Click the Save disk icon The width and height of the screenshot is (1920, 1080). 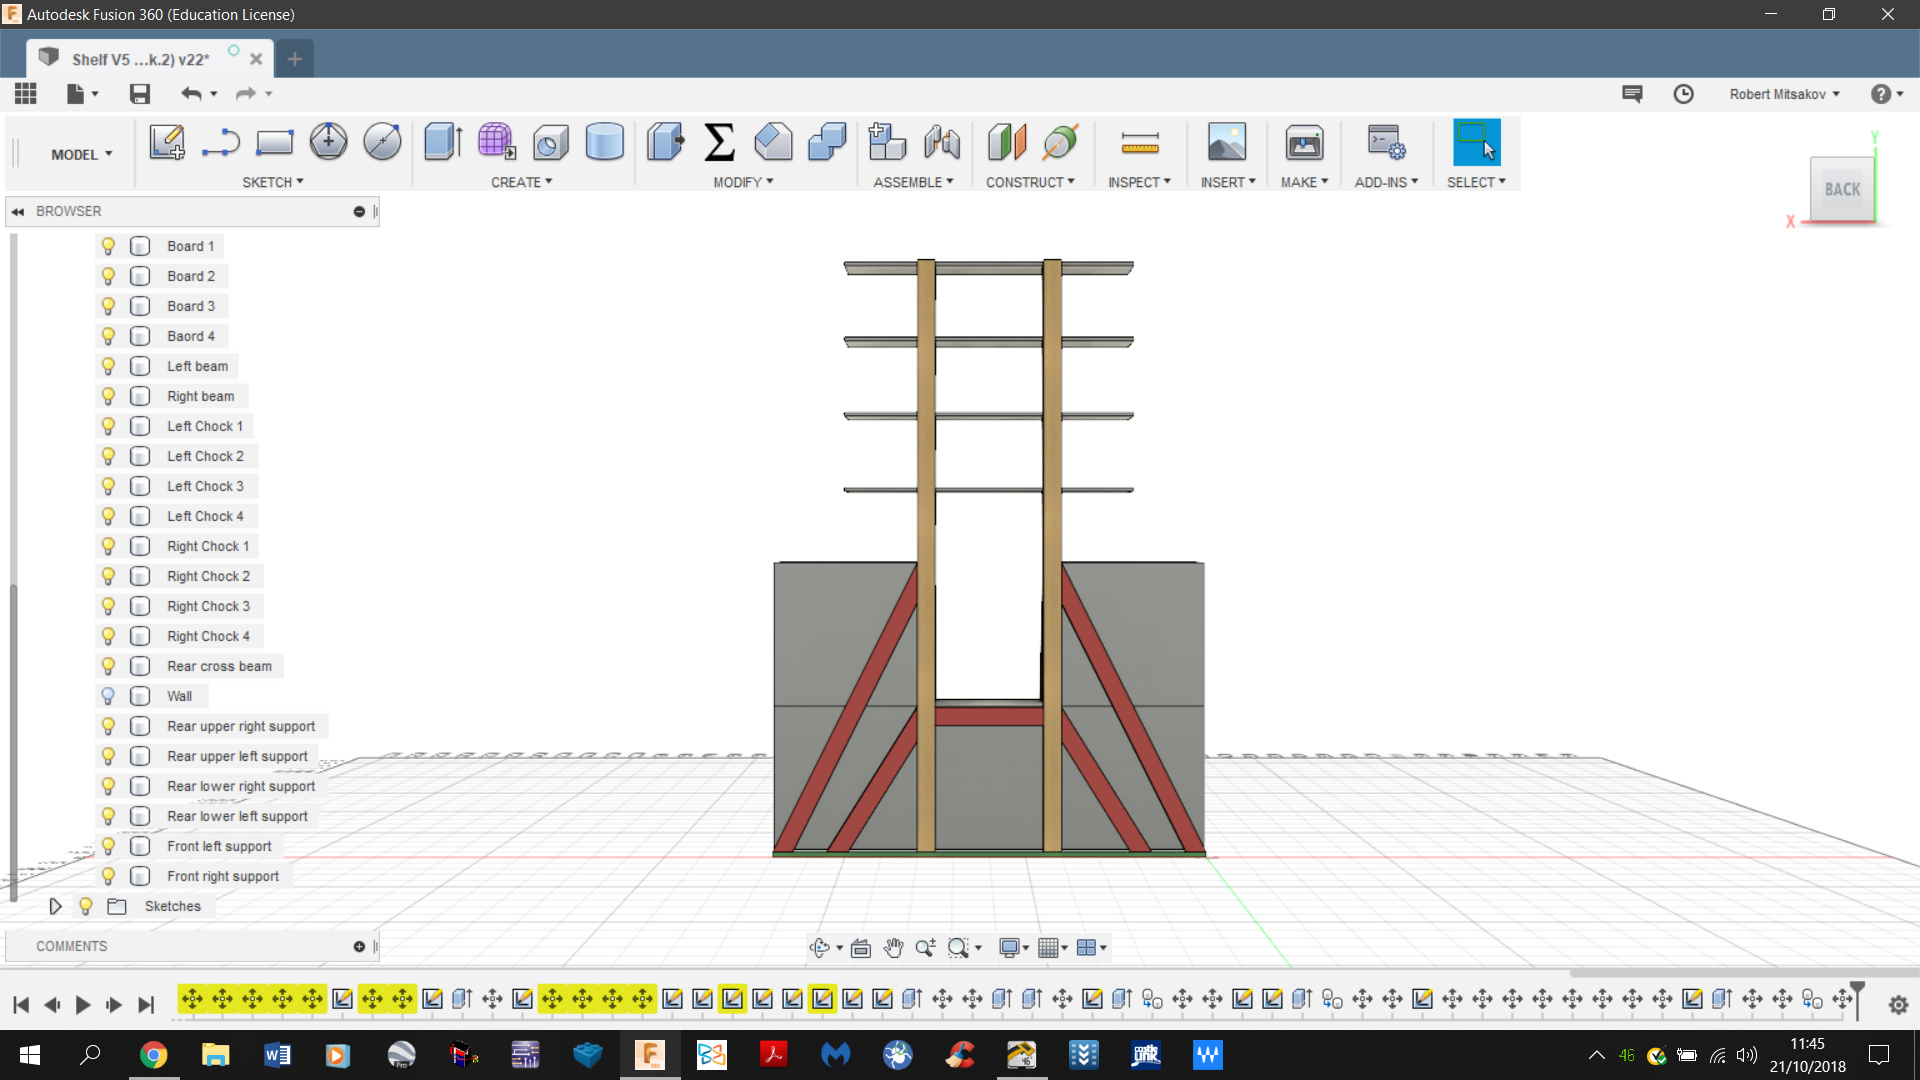coord(140,94)
